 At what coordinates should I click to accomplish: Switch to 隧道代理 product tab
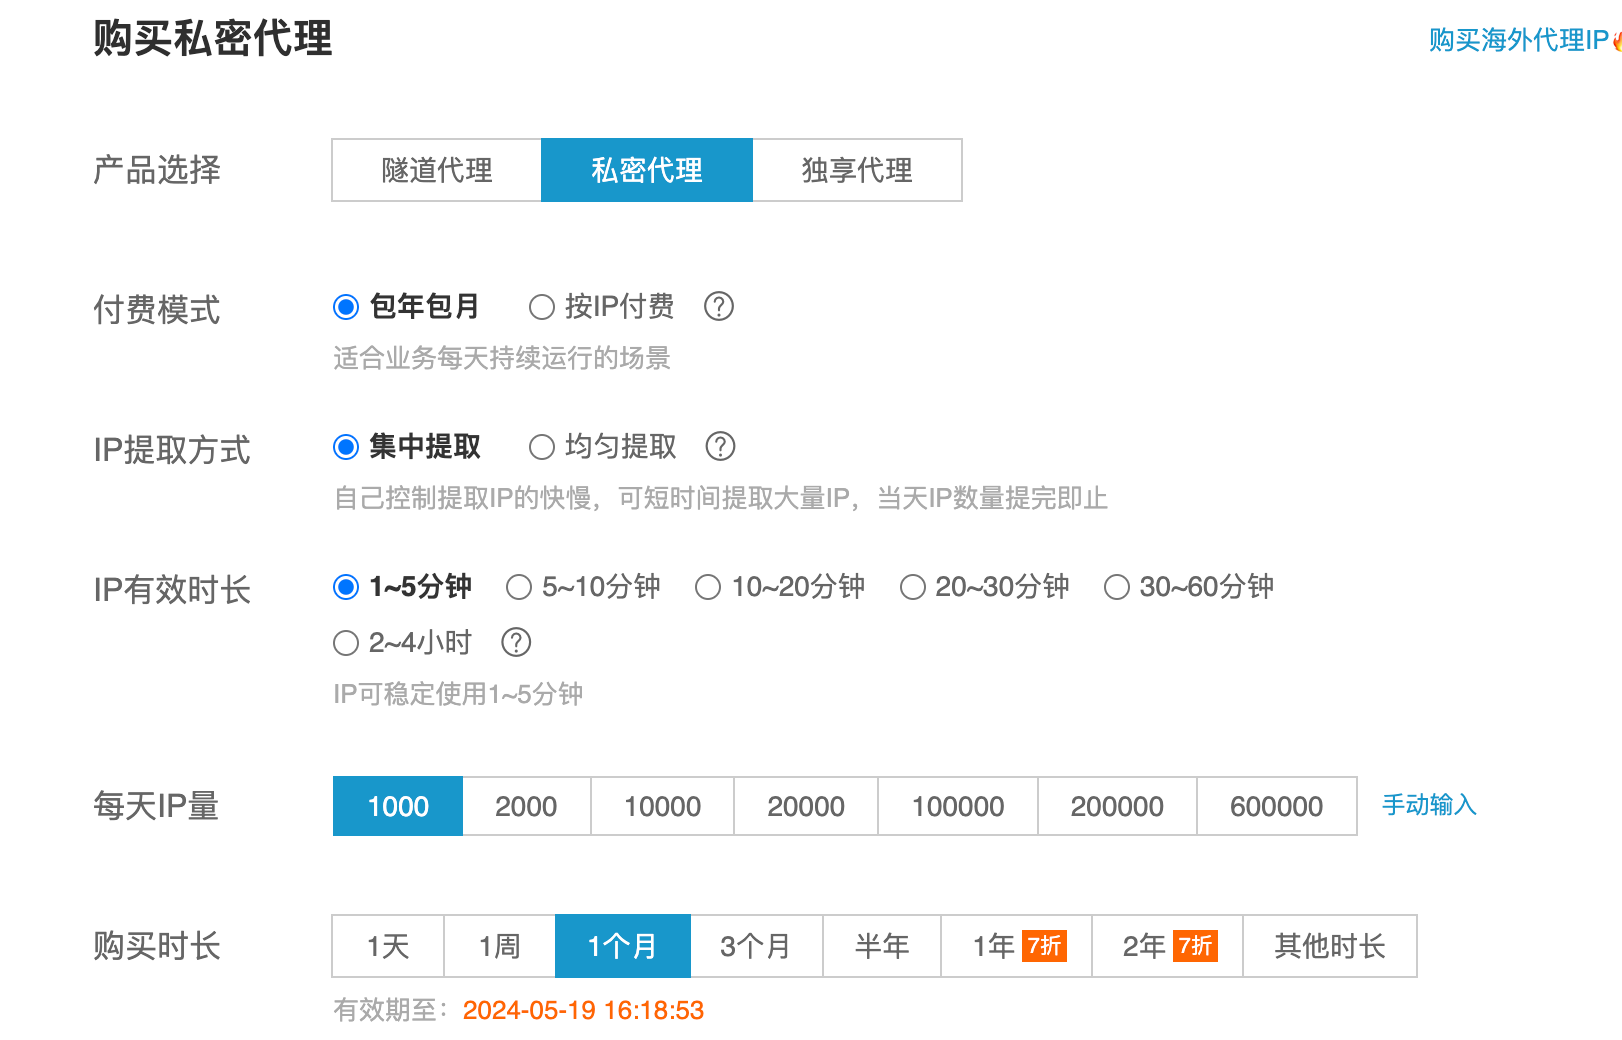tap(437, 170)
